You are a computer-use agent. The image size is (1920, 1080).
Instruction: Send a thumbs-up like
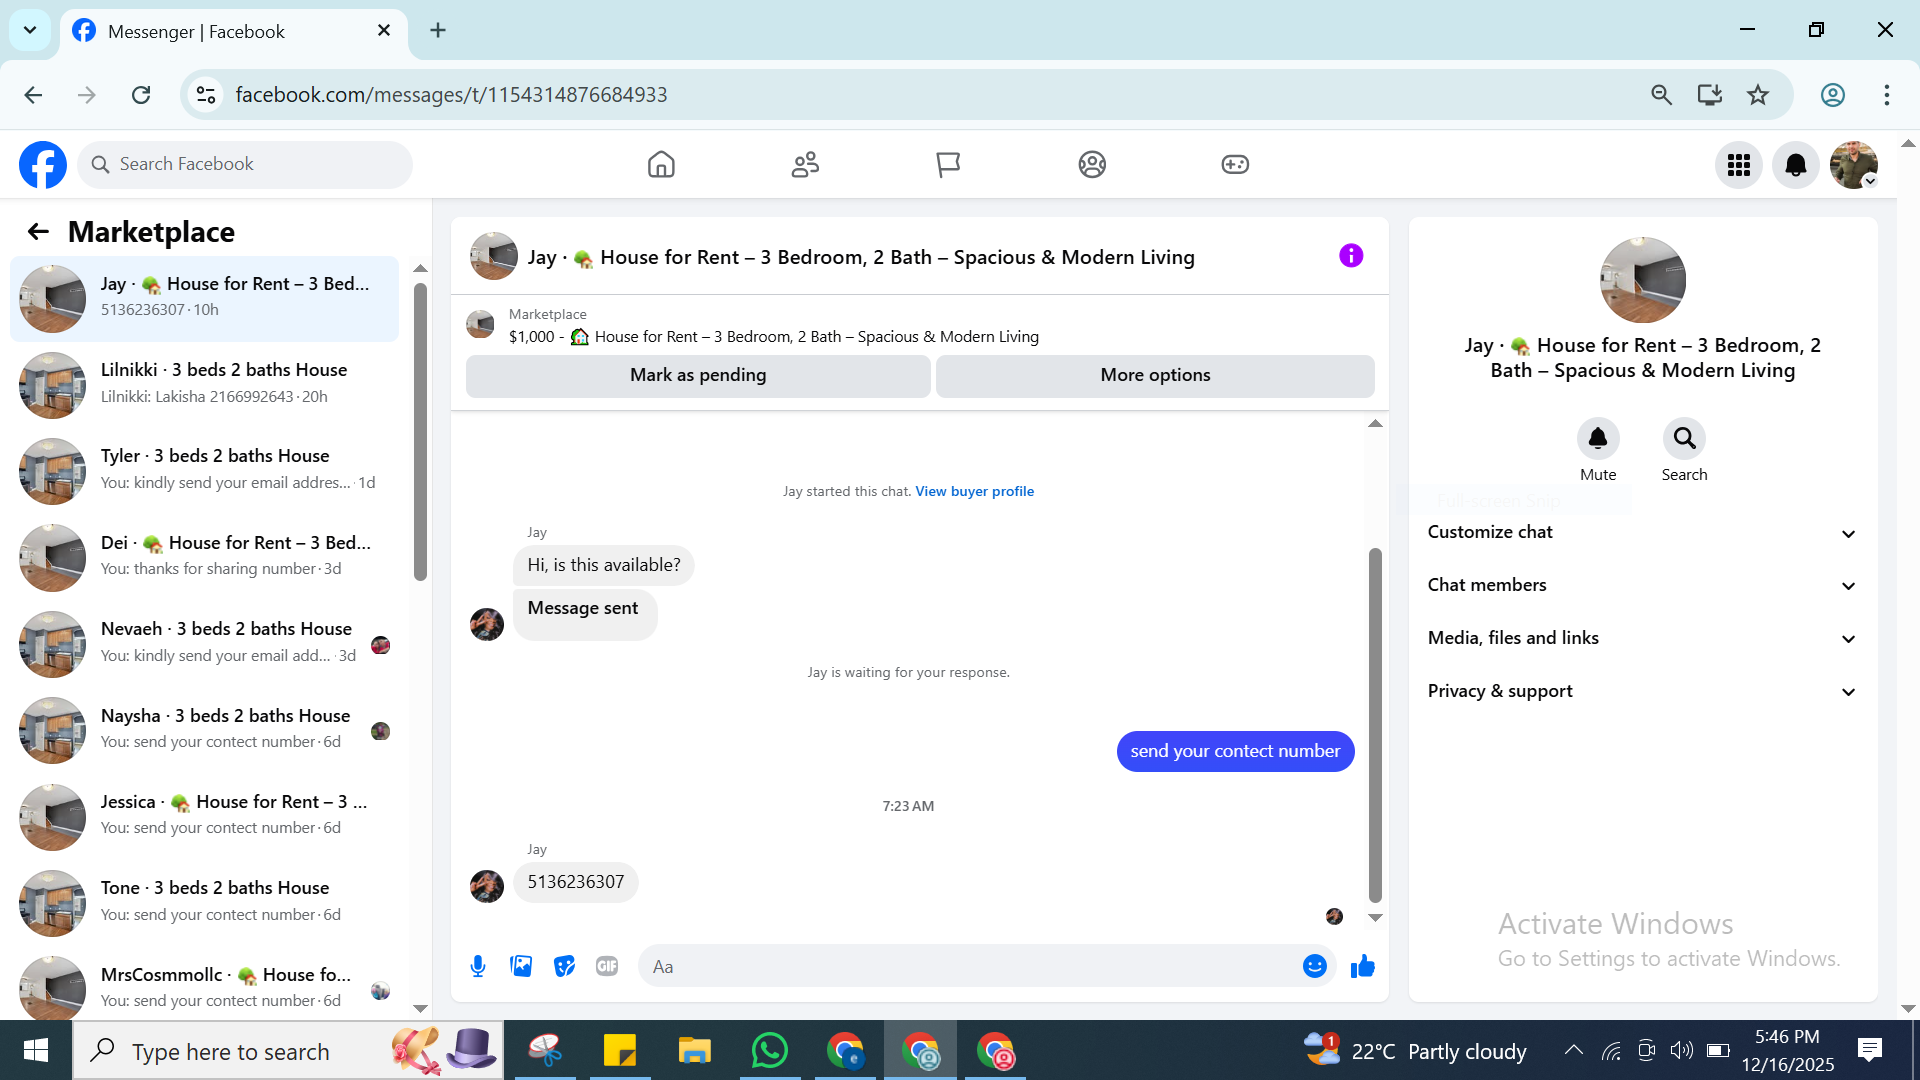click(1363, 966)
